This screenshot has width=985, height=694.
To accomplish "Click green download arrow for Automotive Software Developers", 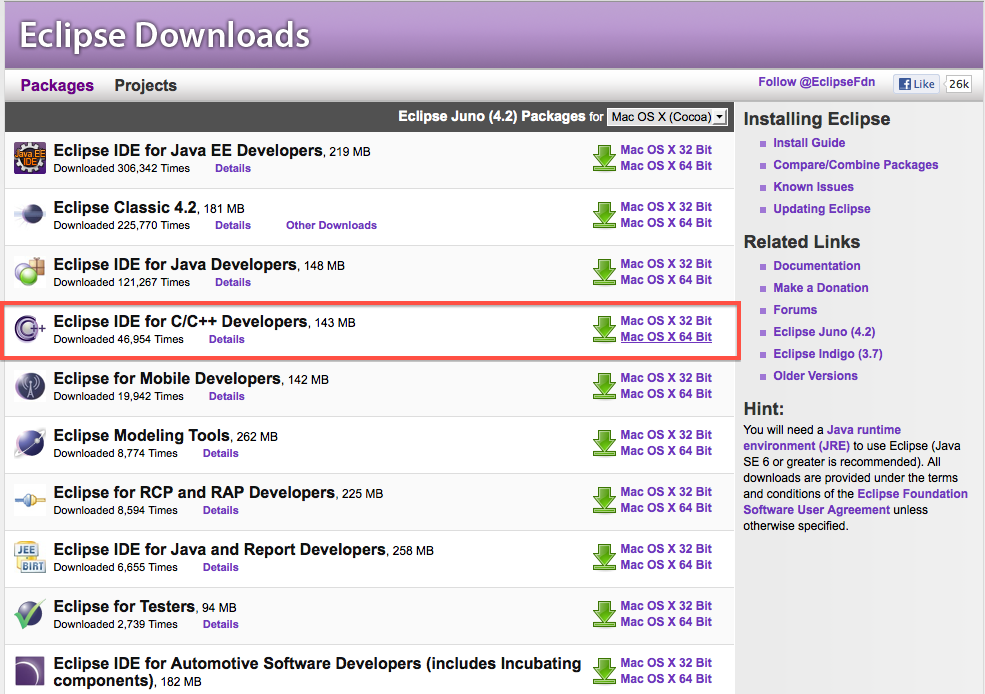I will point(604,671).
